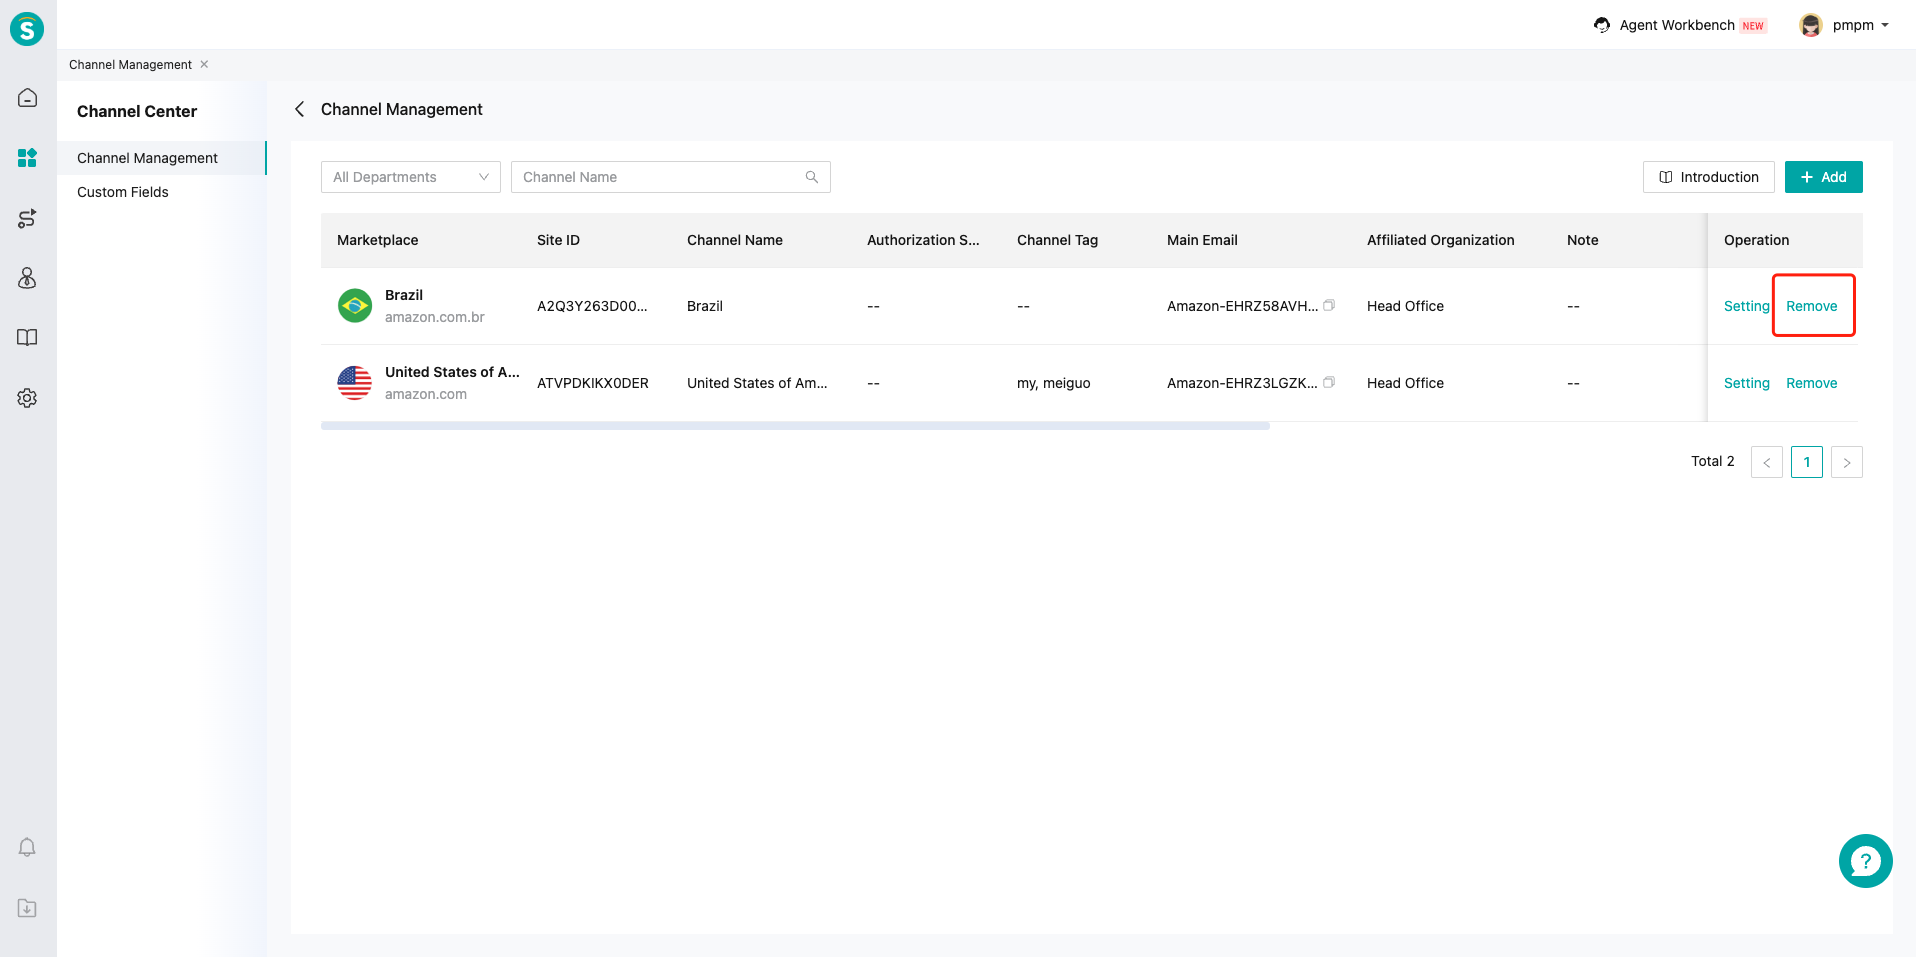Open the download center icon

[x=27, y=908]
